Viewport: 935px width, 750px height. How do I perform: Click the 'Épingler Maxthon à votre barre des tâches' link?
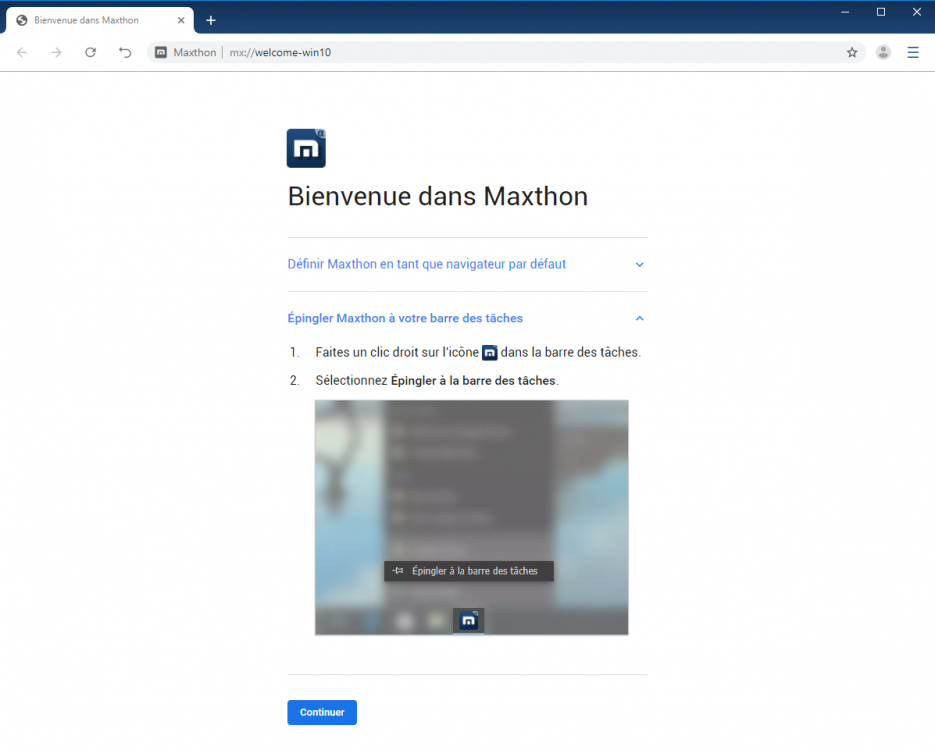(x=404, y=317)
